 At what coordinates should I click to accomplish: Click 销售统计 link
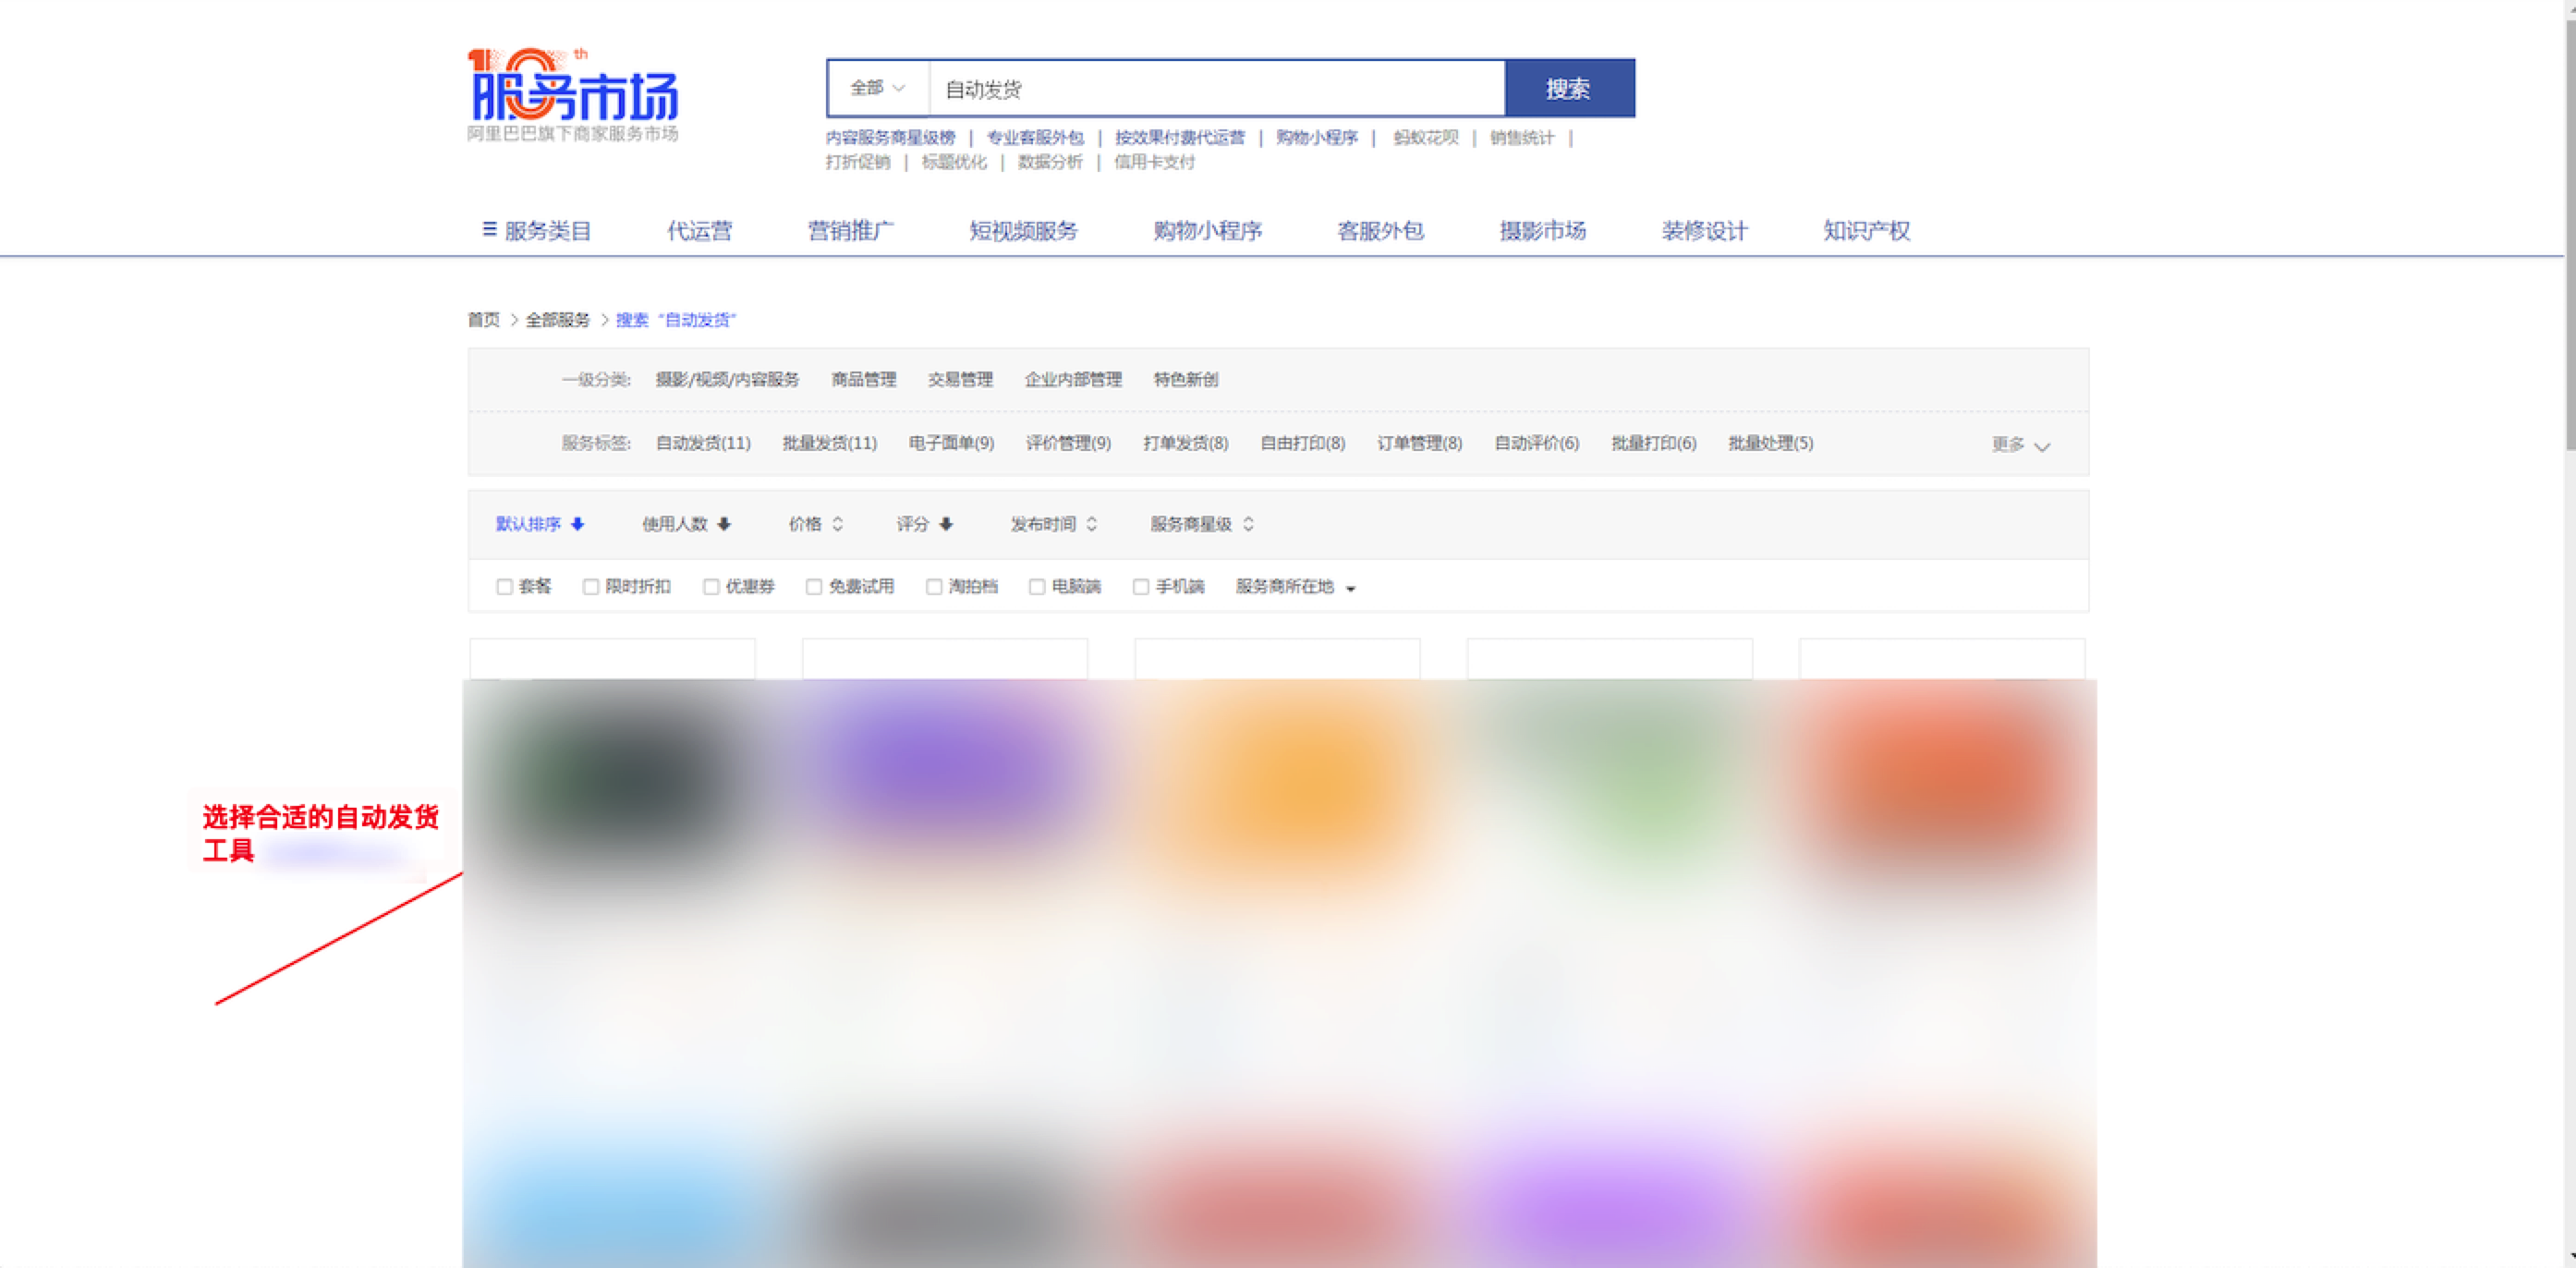click(x=1521, y=138)
